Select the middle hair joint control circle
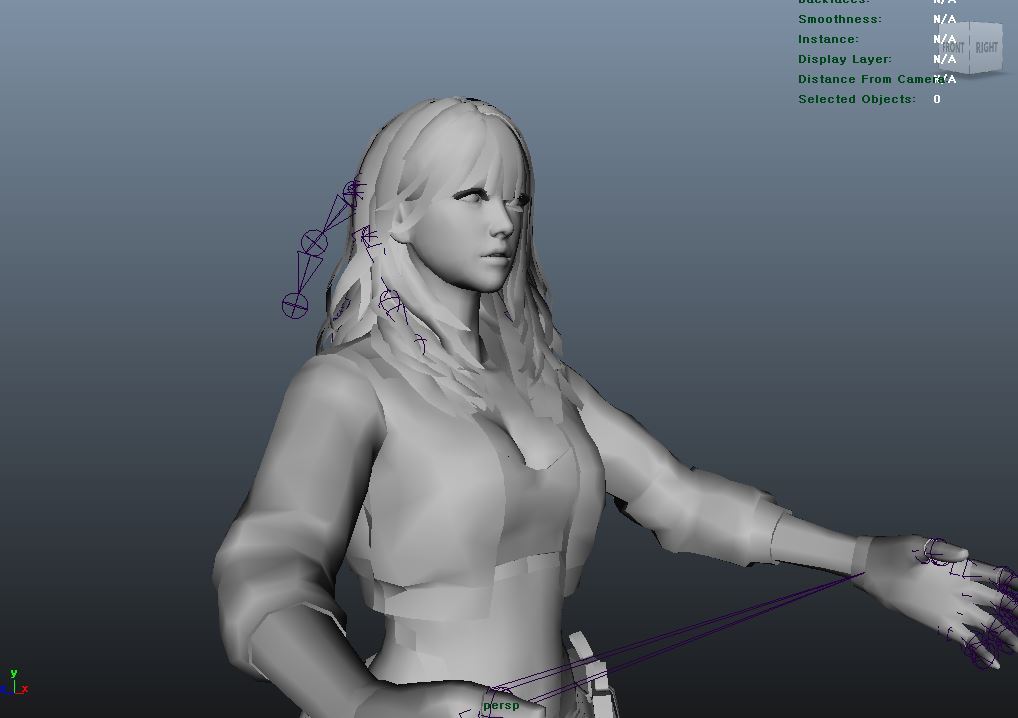Screen dimensions: 1018x718 click(314, 242)
